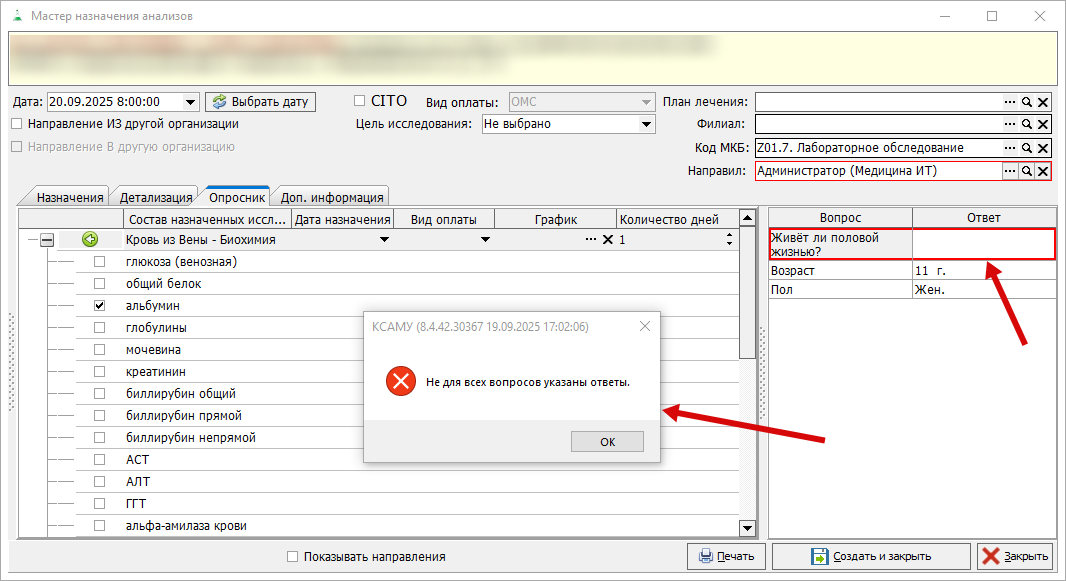Click Состав назначенных иссл... column header
This screenshot has width=1066, height=581.
[x=207, y=219]
